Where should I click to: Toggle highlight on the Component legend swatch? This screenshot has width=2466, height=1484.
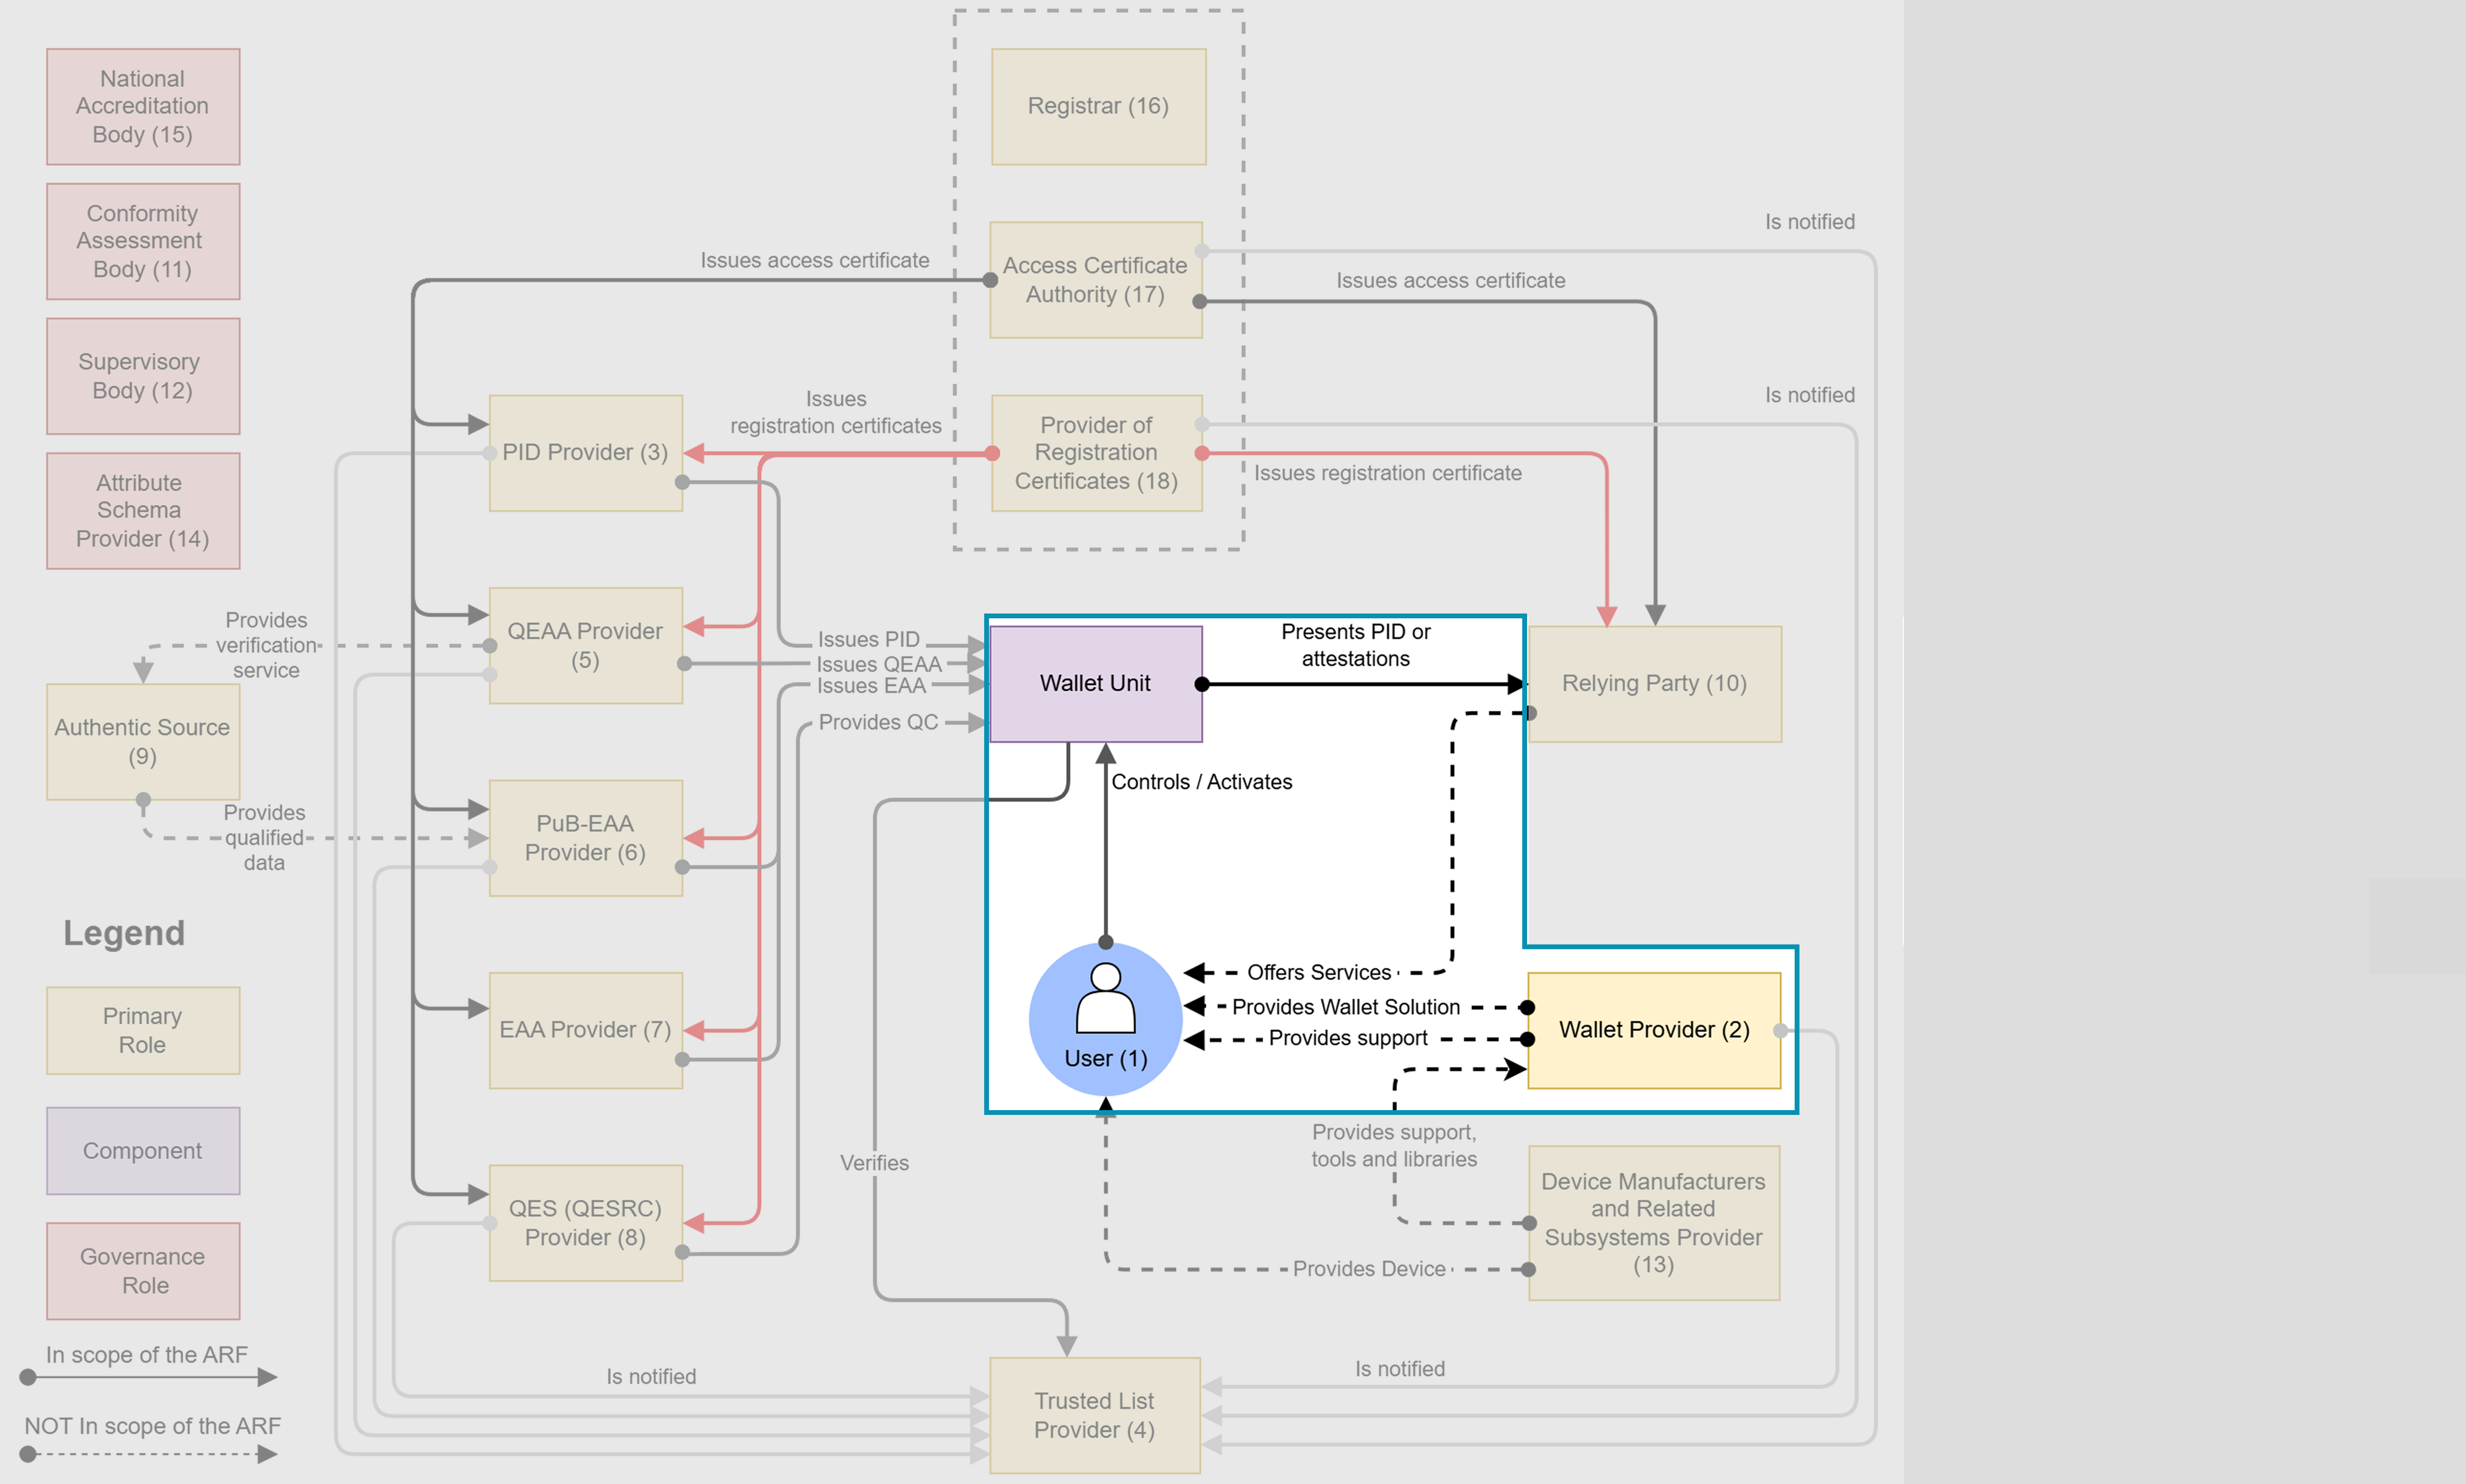tap(143, 1150)
